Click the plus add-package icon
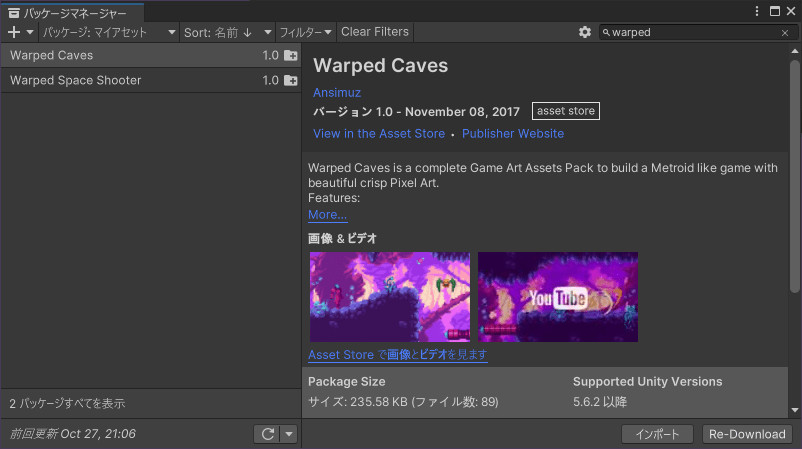This screenshot has height=449, width=802. click(14, 32)
